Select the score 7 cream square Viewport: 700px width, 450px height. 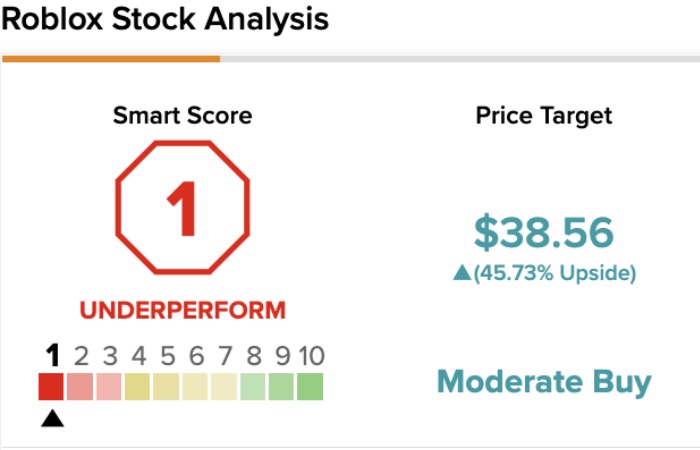coord(224,387)
